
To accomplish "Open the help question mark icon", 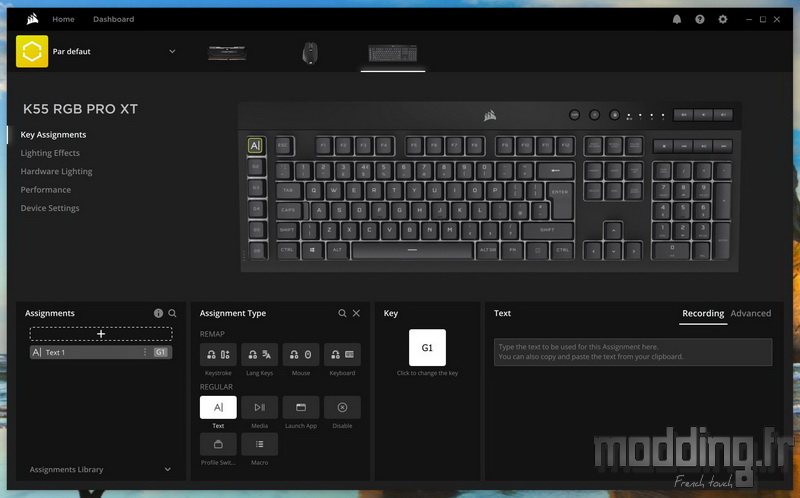I will click(699, 19).
